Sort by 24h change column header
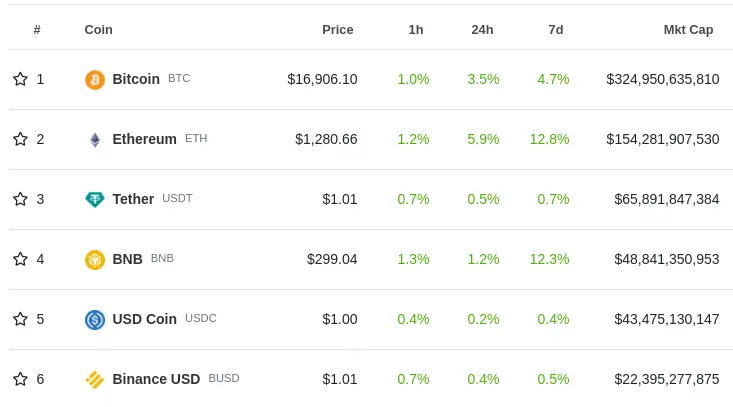Viewport: 733px width, 407px height. pyautogui.click(x=482, y=29)
